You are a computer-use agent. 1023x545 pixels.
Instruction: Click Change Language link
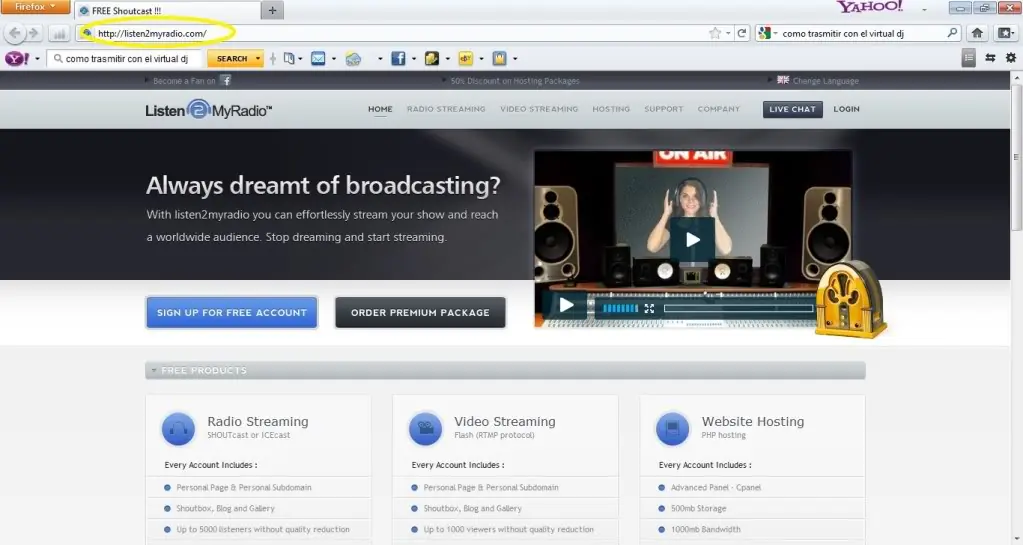click(825, 81)
